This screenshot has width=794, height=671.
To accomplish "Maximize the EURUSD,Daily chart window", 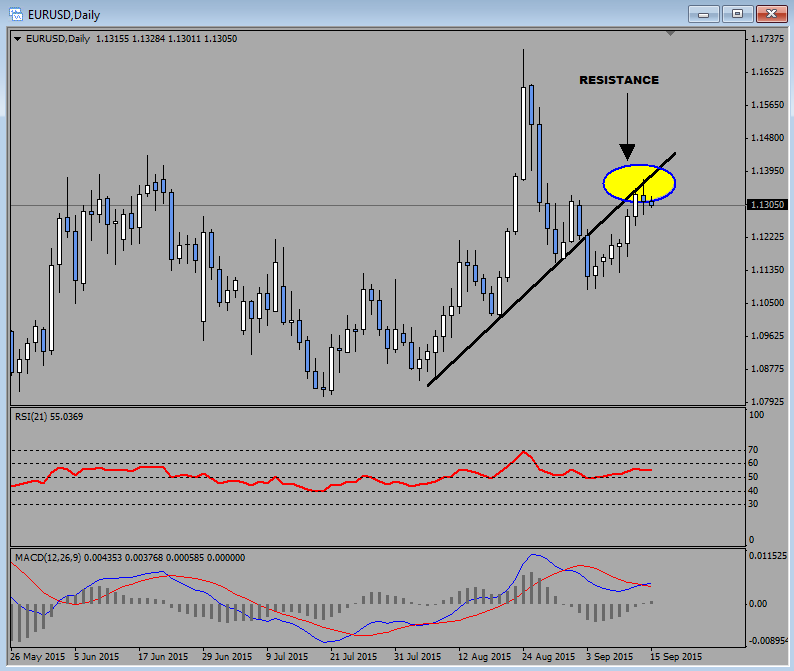I will 737,14.
